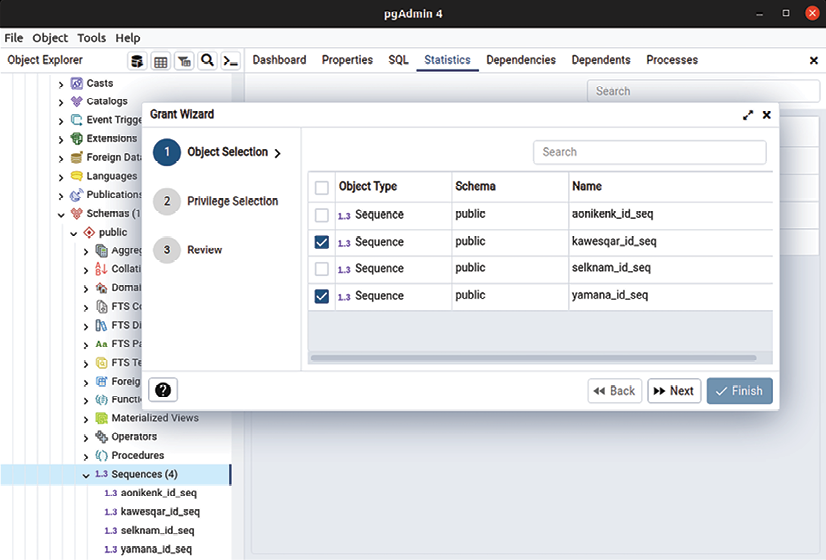826x560 pixels.
Task: Click the Domains node icon
Action: point(102,288)
